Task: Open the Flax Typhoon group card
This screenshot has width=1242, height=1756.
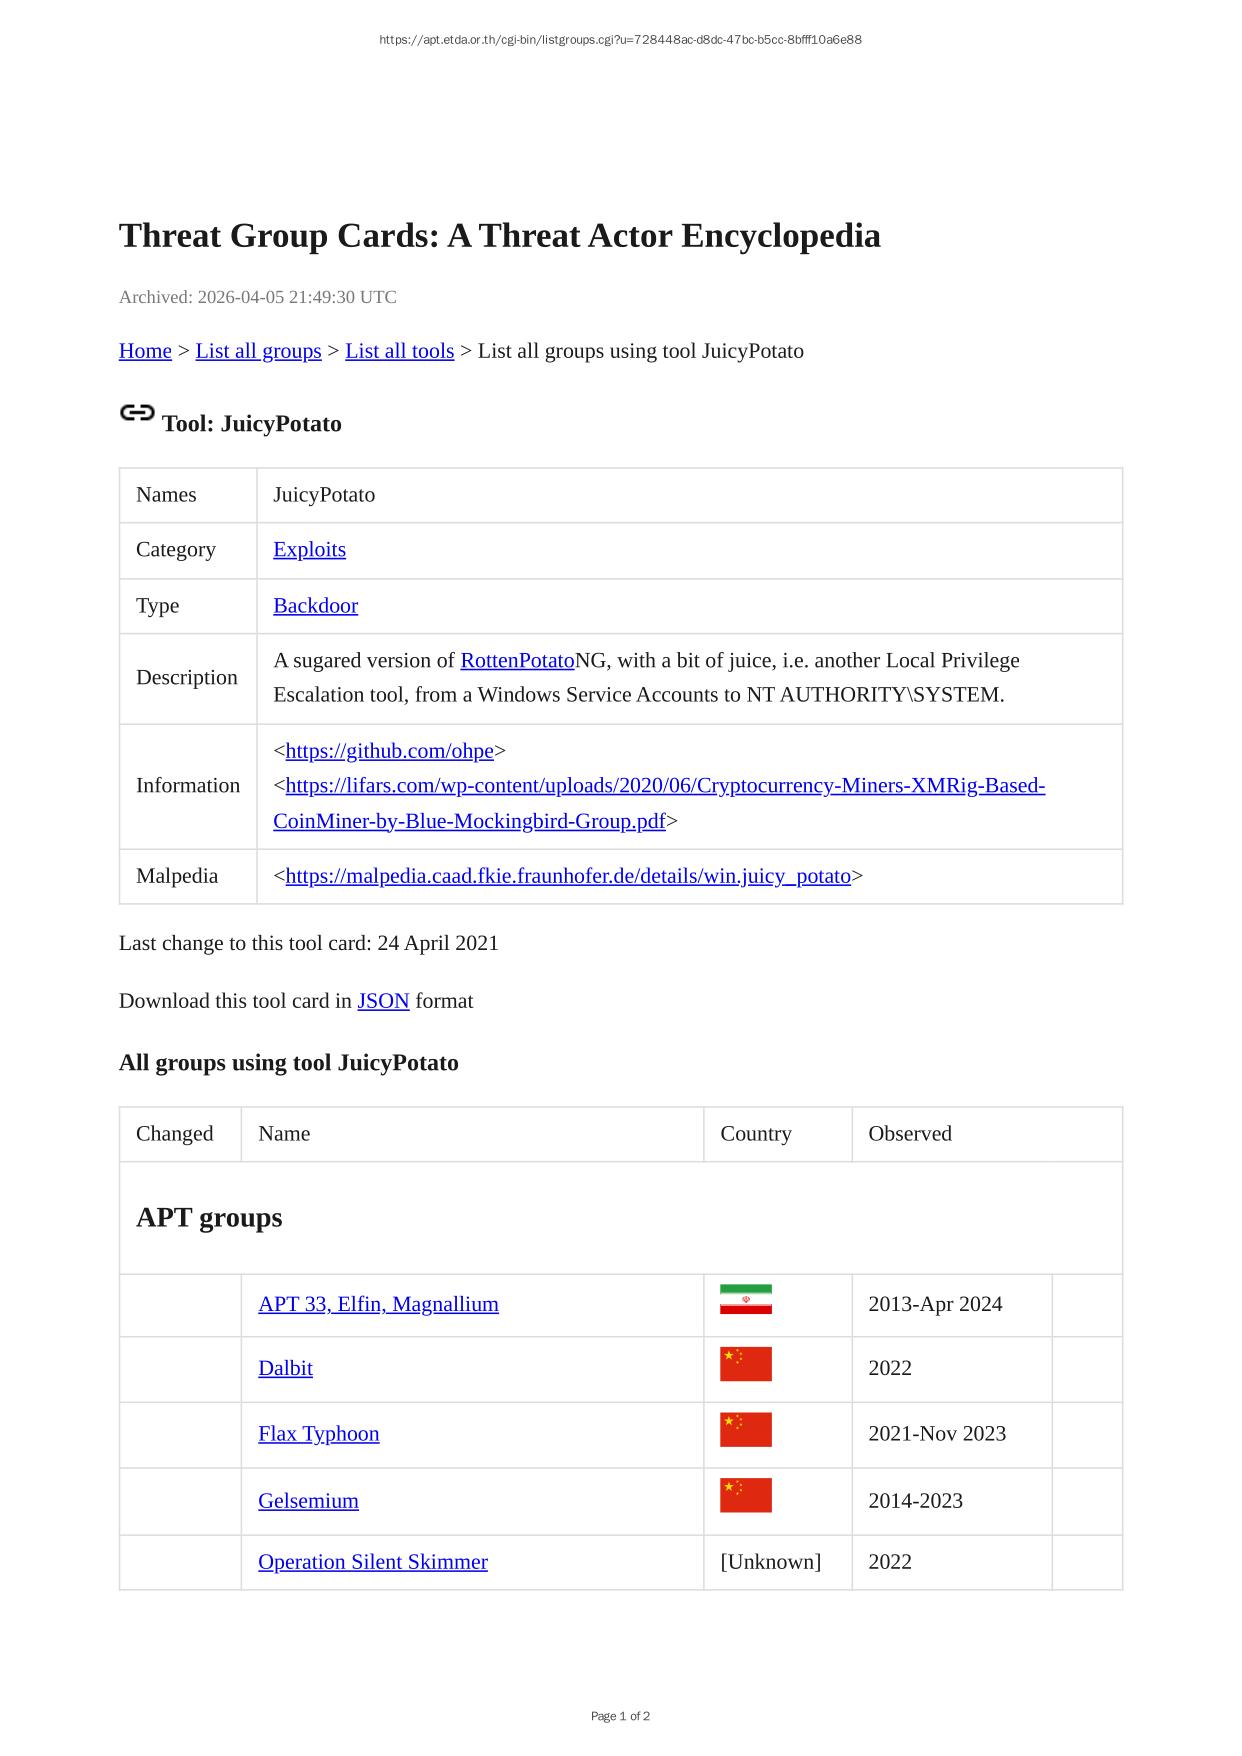Action: pyautogui.click(x=318, y=1434)
